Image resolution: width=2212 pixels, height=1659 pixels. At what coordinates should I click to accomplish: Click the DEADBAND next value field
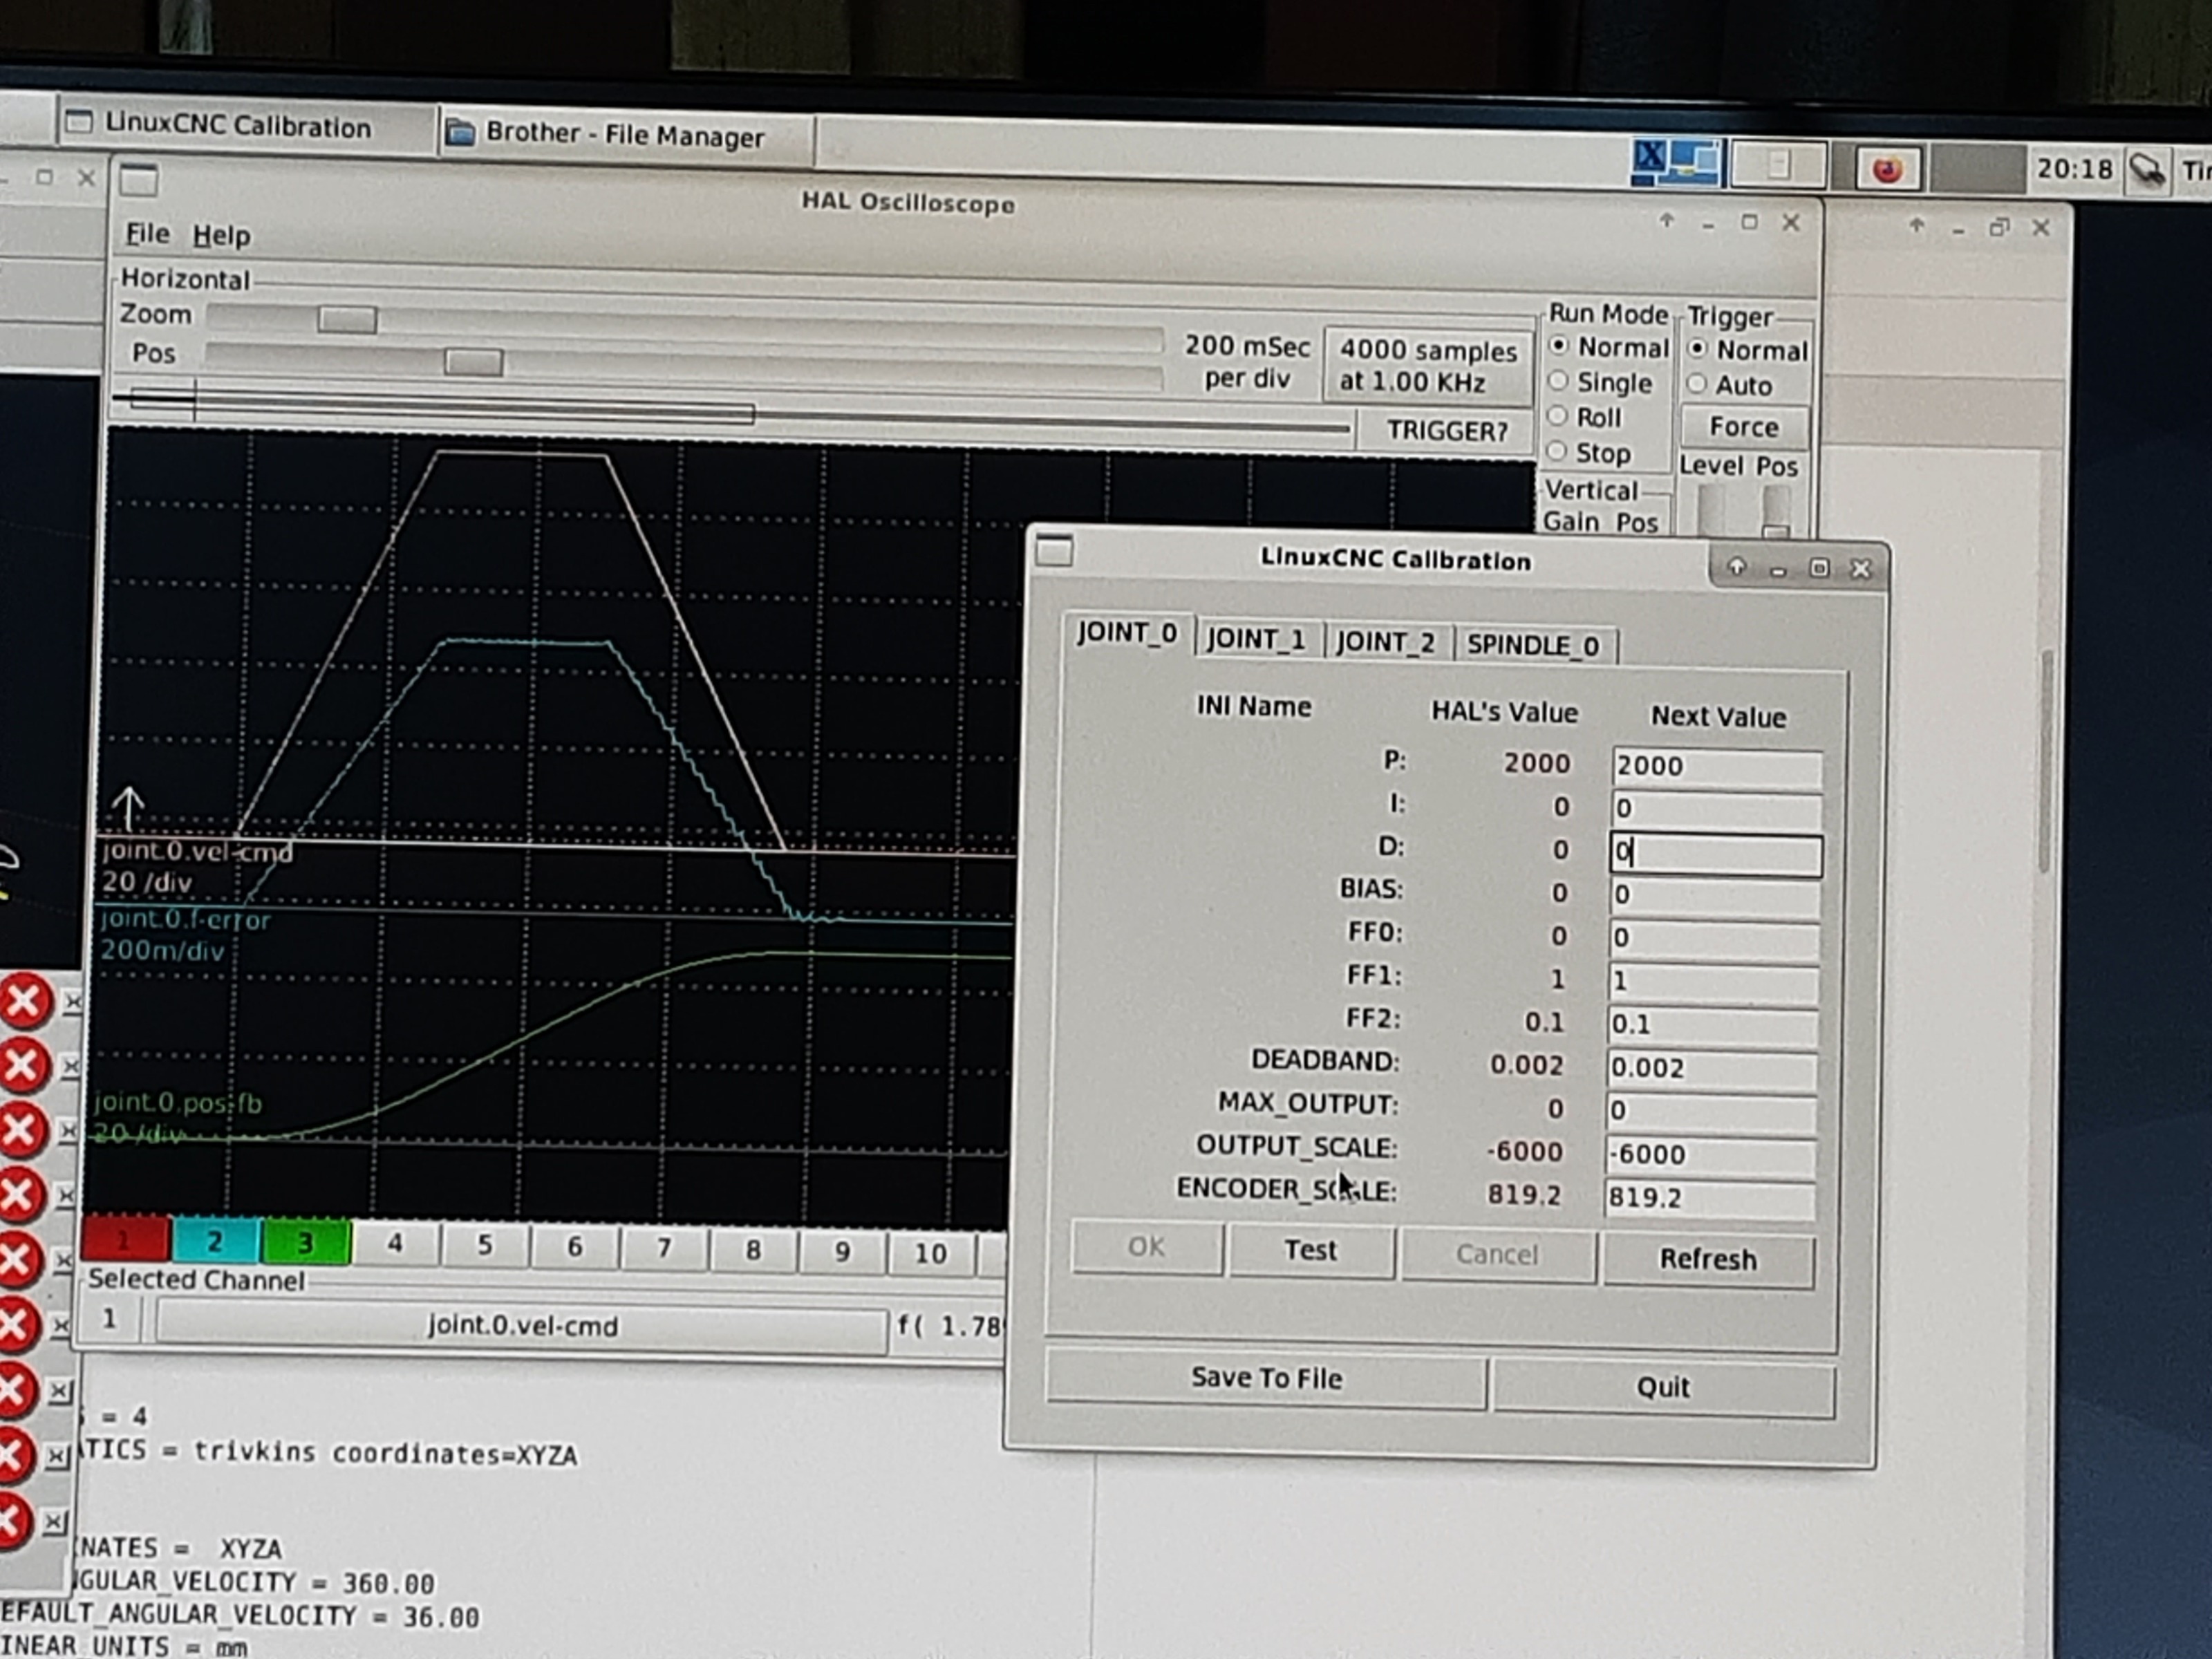tap(1711, 1069)
